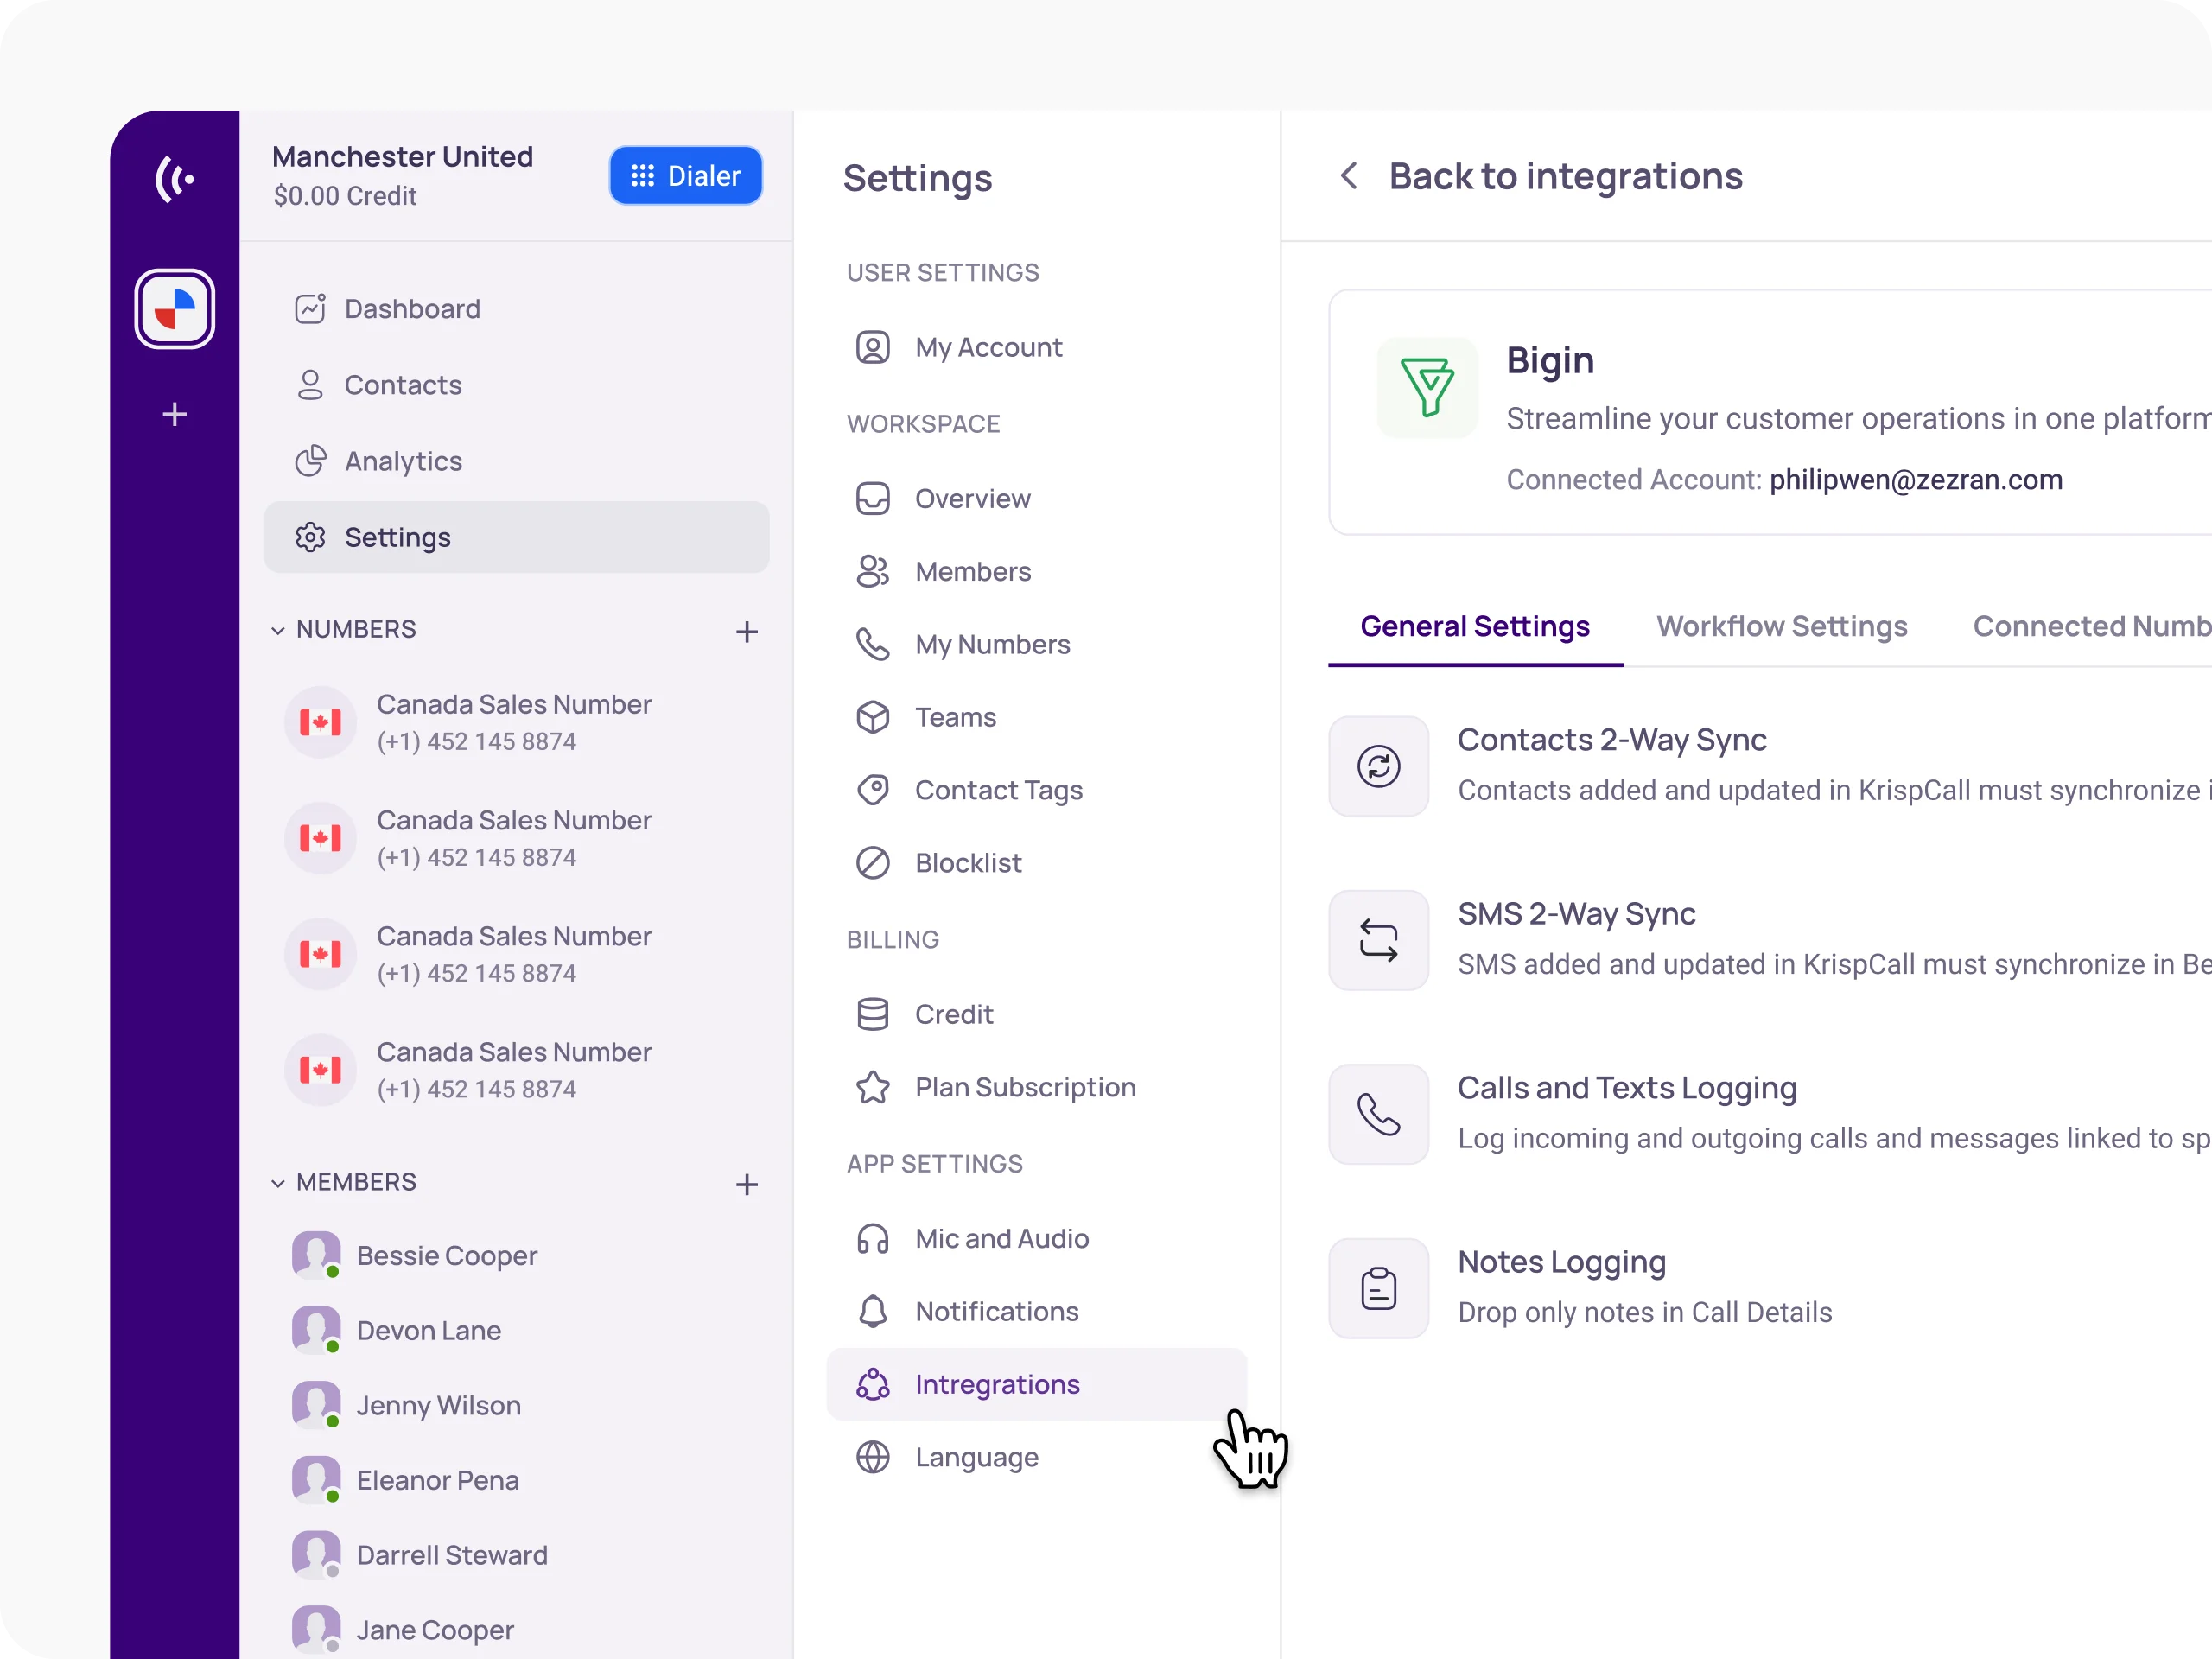The height and width of the screenshot is (1659, 2212).
Task: Click the Mic and Audio headphones icon
Action: pyautogui.click(x=873, y=1238)
